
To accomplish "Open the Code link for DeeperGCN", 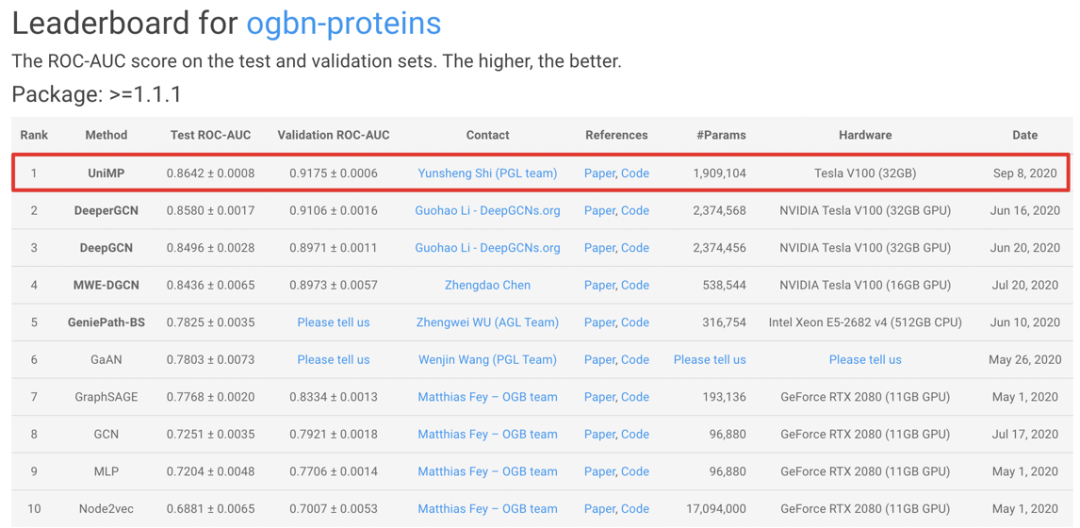I will point(635,211).
